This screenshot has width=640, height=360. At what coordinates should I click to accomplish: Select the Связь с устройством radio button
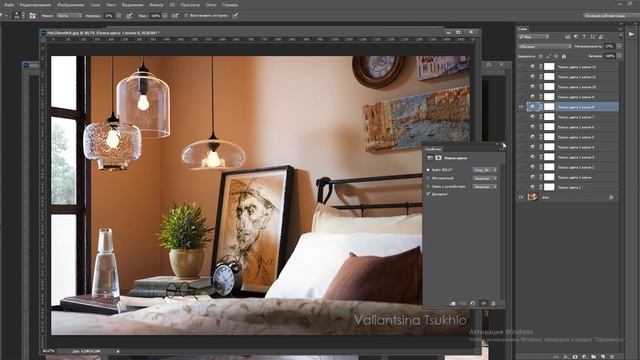point(428,186)
